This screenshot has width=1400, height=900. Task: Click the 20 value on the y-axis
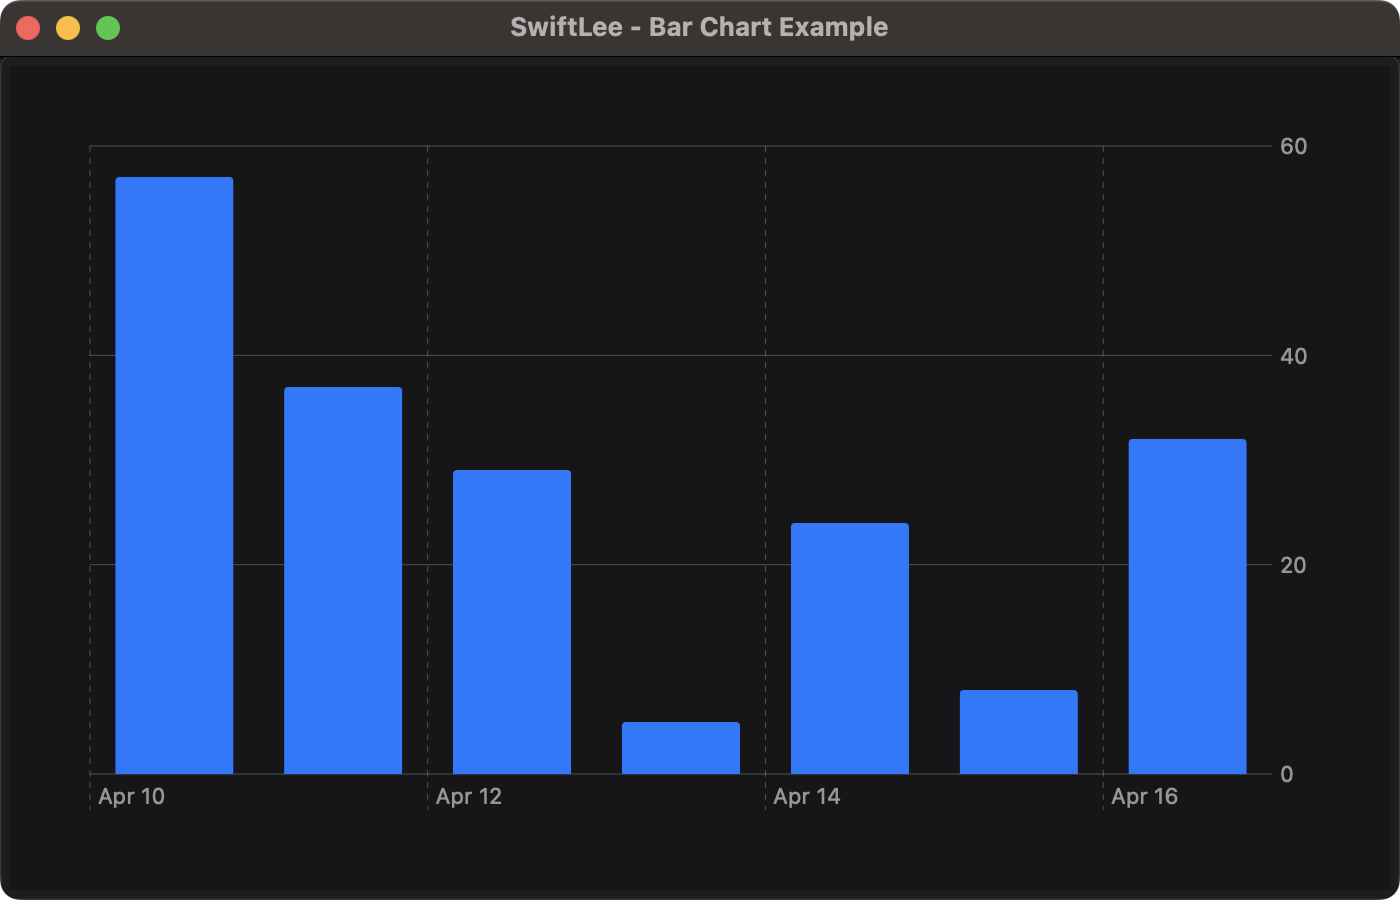pos(1294,565)
